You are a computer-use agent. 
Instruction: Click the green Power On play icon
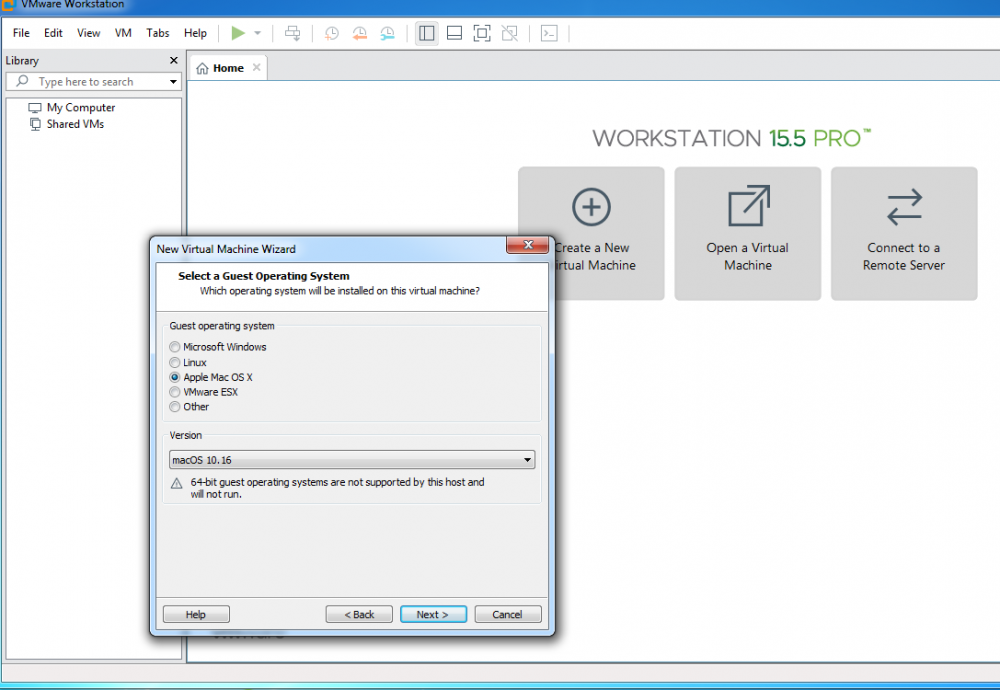point(238,33)
